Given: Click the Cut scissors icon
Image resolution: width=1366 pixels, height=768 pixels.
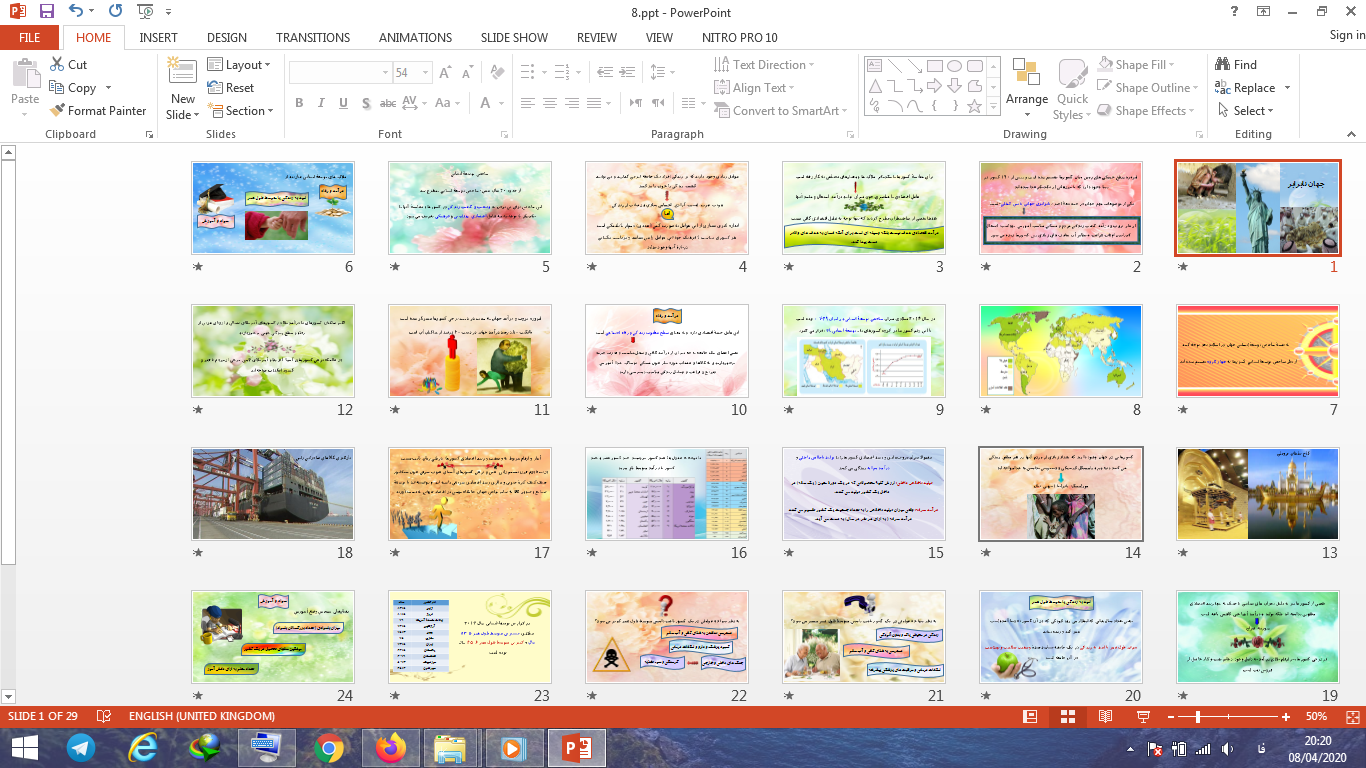Looking at the screenshot, I should click(57, 64).
